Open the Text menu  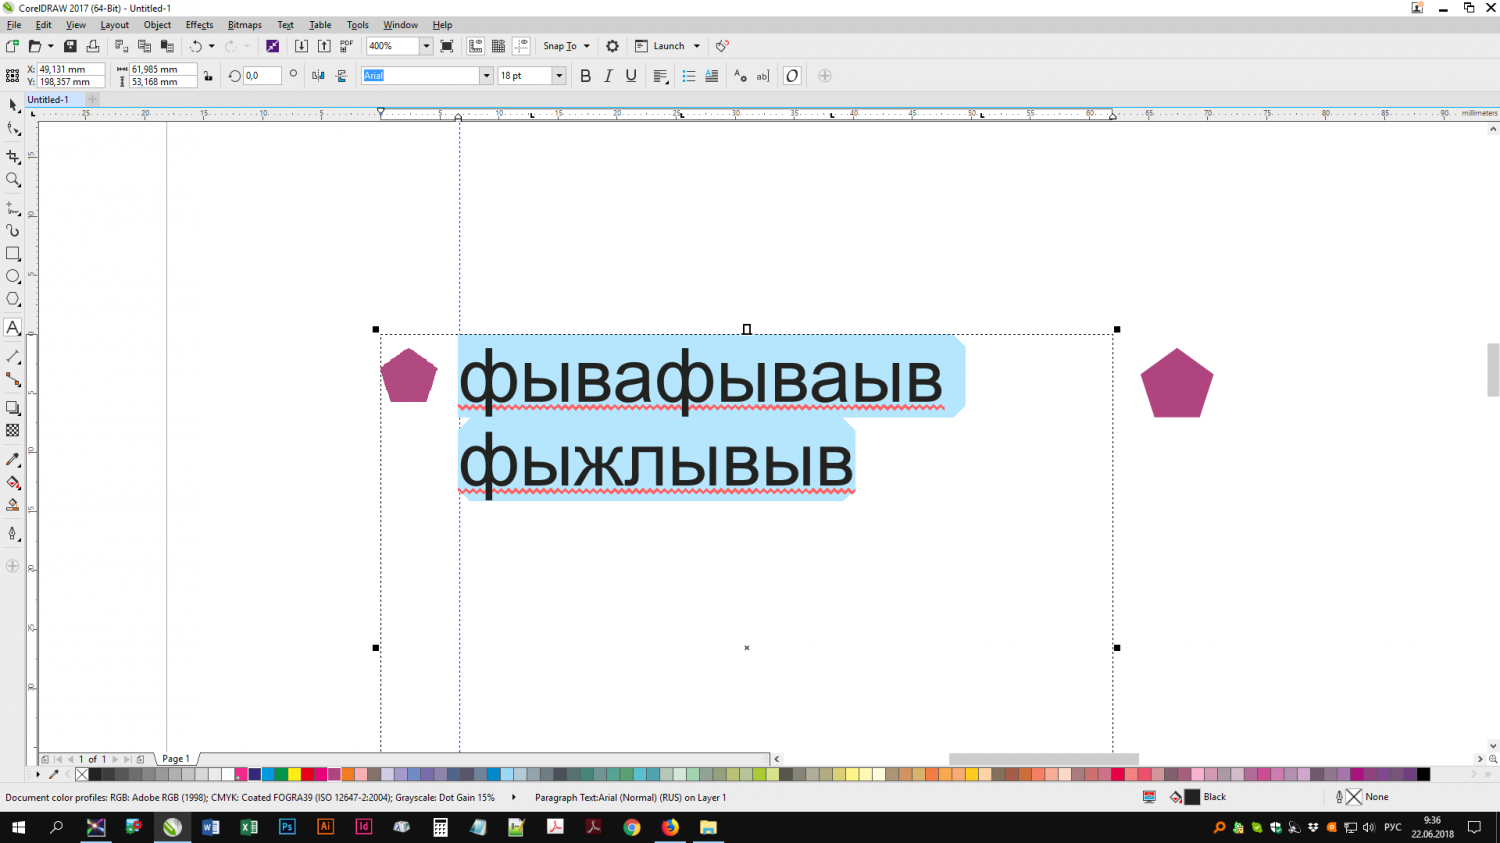click(x=285, y=24)
